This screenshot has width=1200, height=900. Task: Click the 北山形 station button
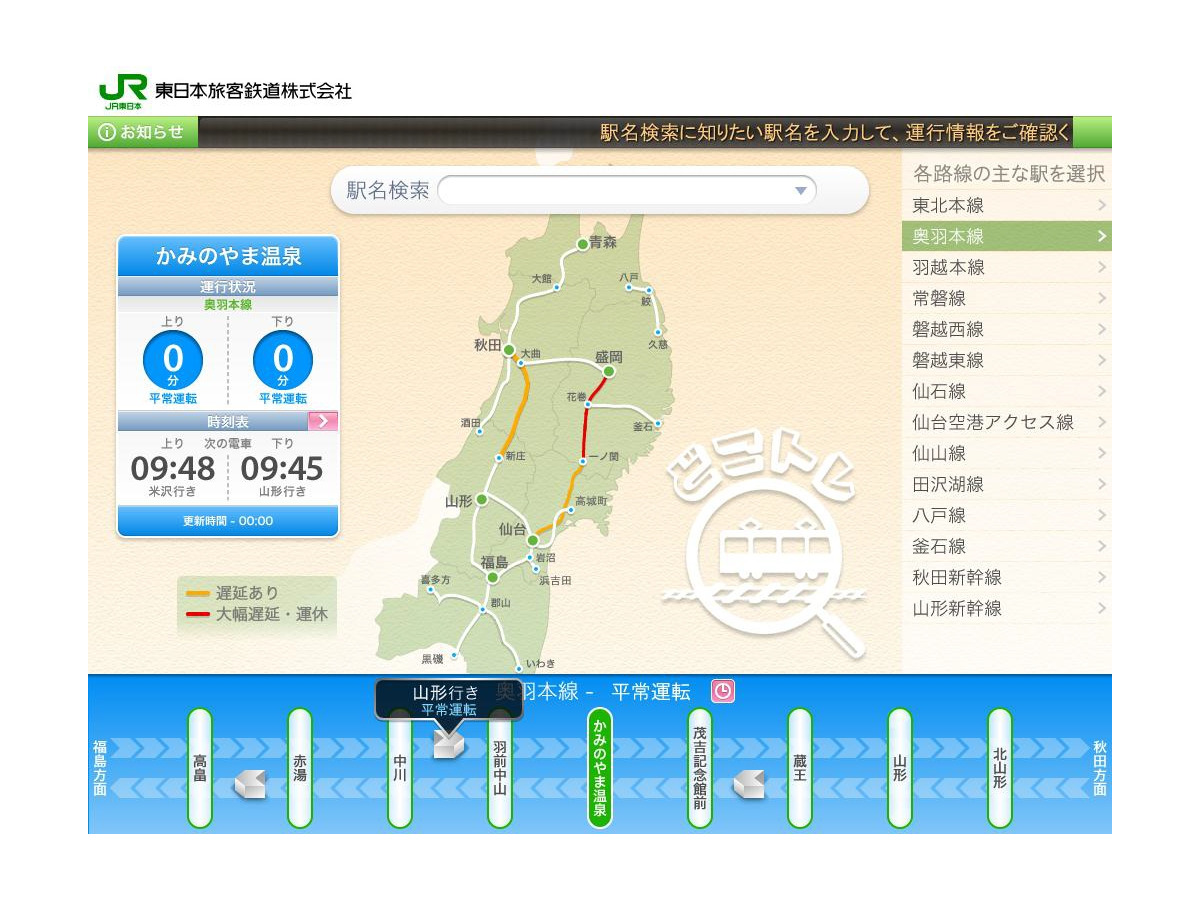1000,768
